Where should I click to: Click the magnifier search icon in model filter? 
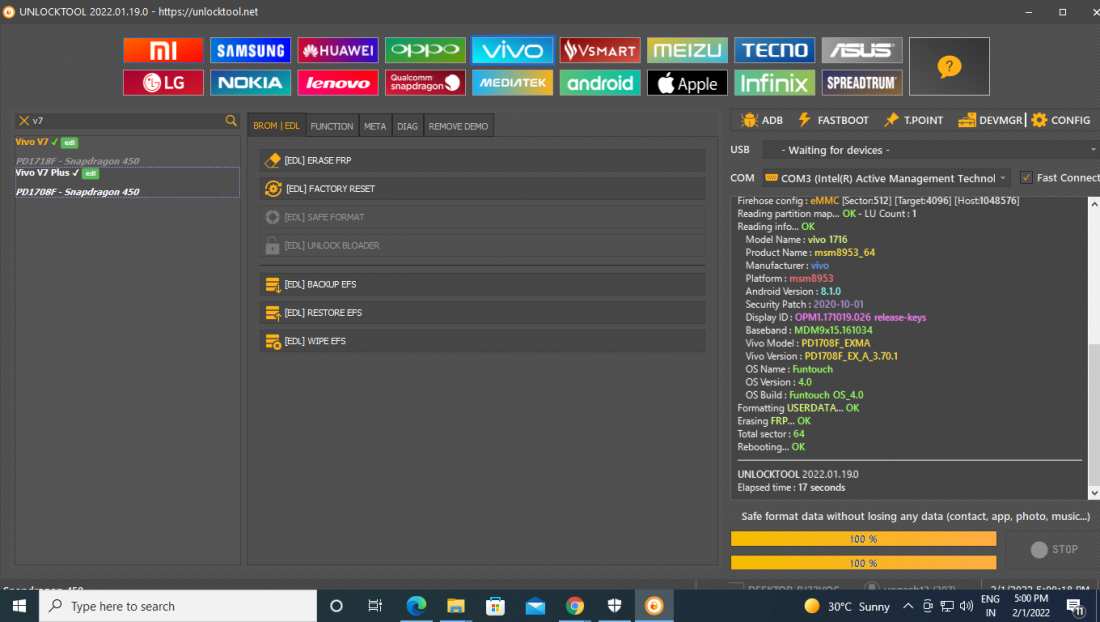point(231,121)
